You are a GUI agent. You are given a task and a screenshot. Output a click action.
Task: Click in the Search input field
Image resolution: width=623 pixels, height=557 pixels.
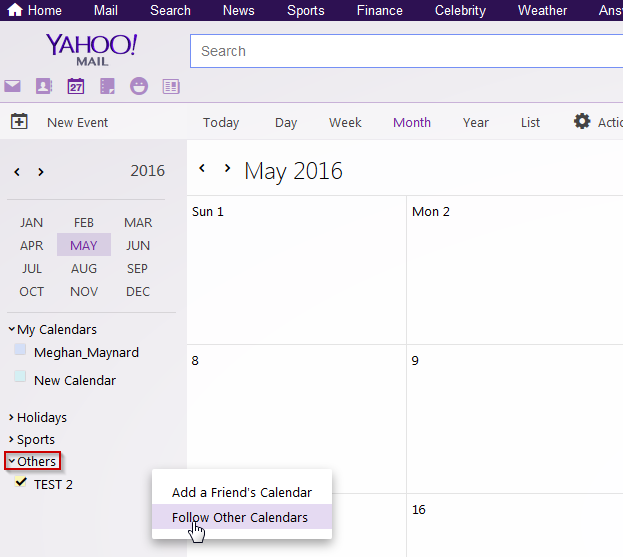[406, 51]
